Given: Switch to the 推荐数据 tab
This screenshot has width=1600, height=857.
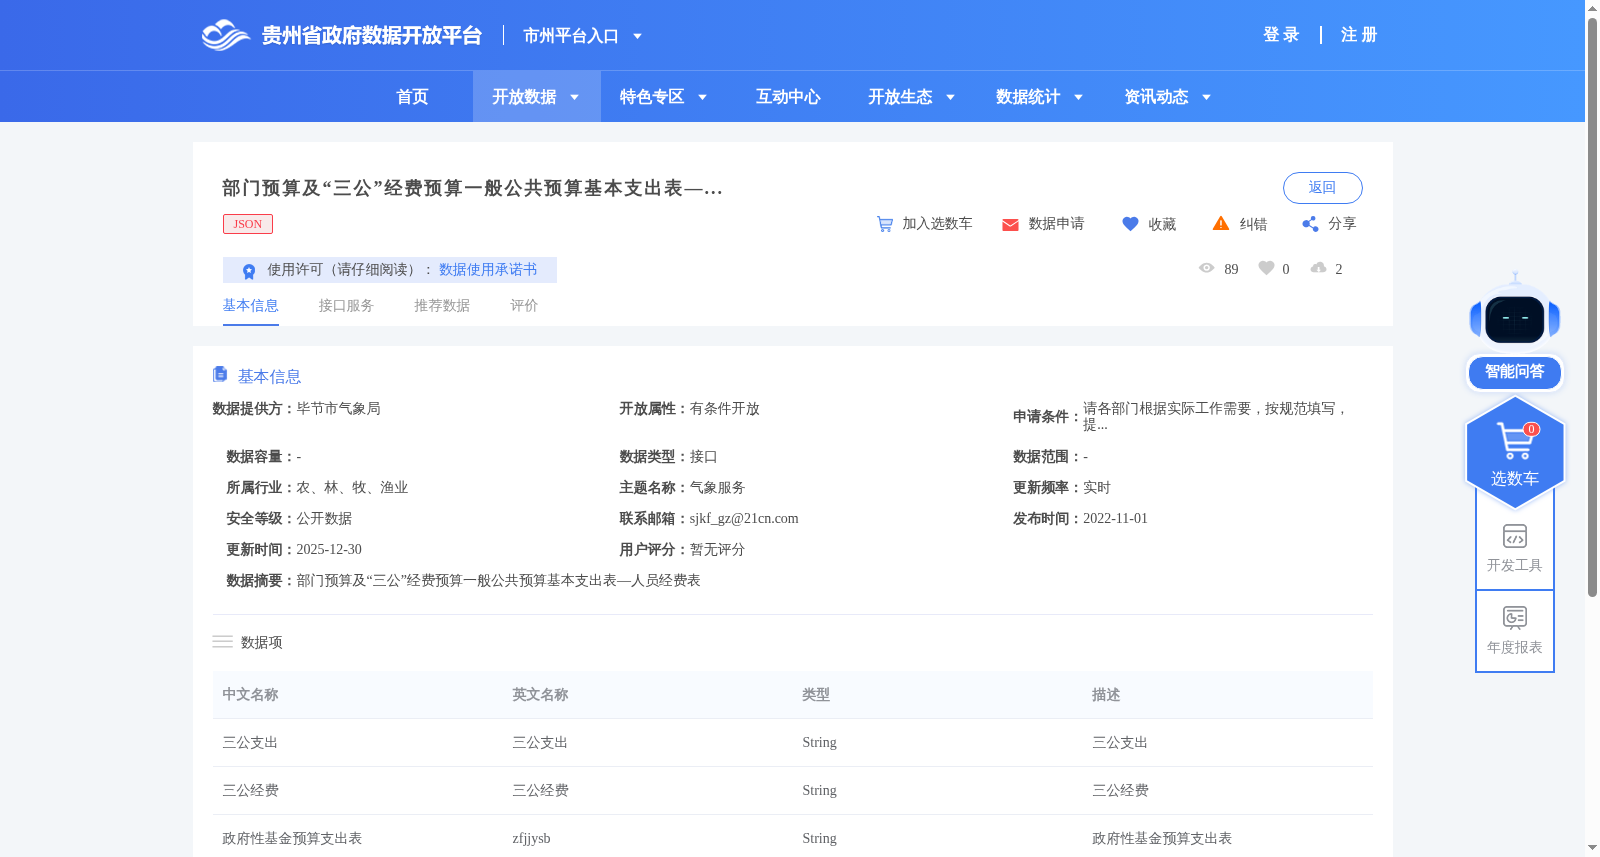Looking at the screenshot, I should point(442,306).
